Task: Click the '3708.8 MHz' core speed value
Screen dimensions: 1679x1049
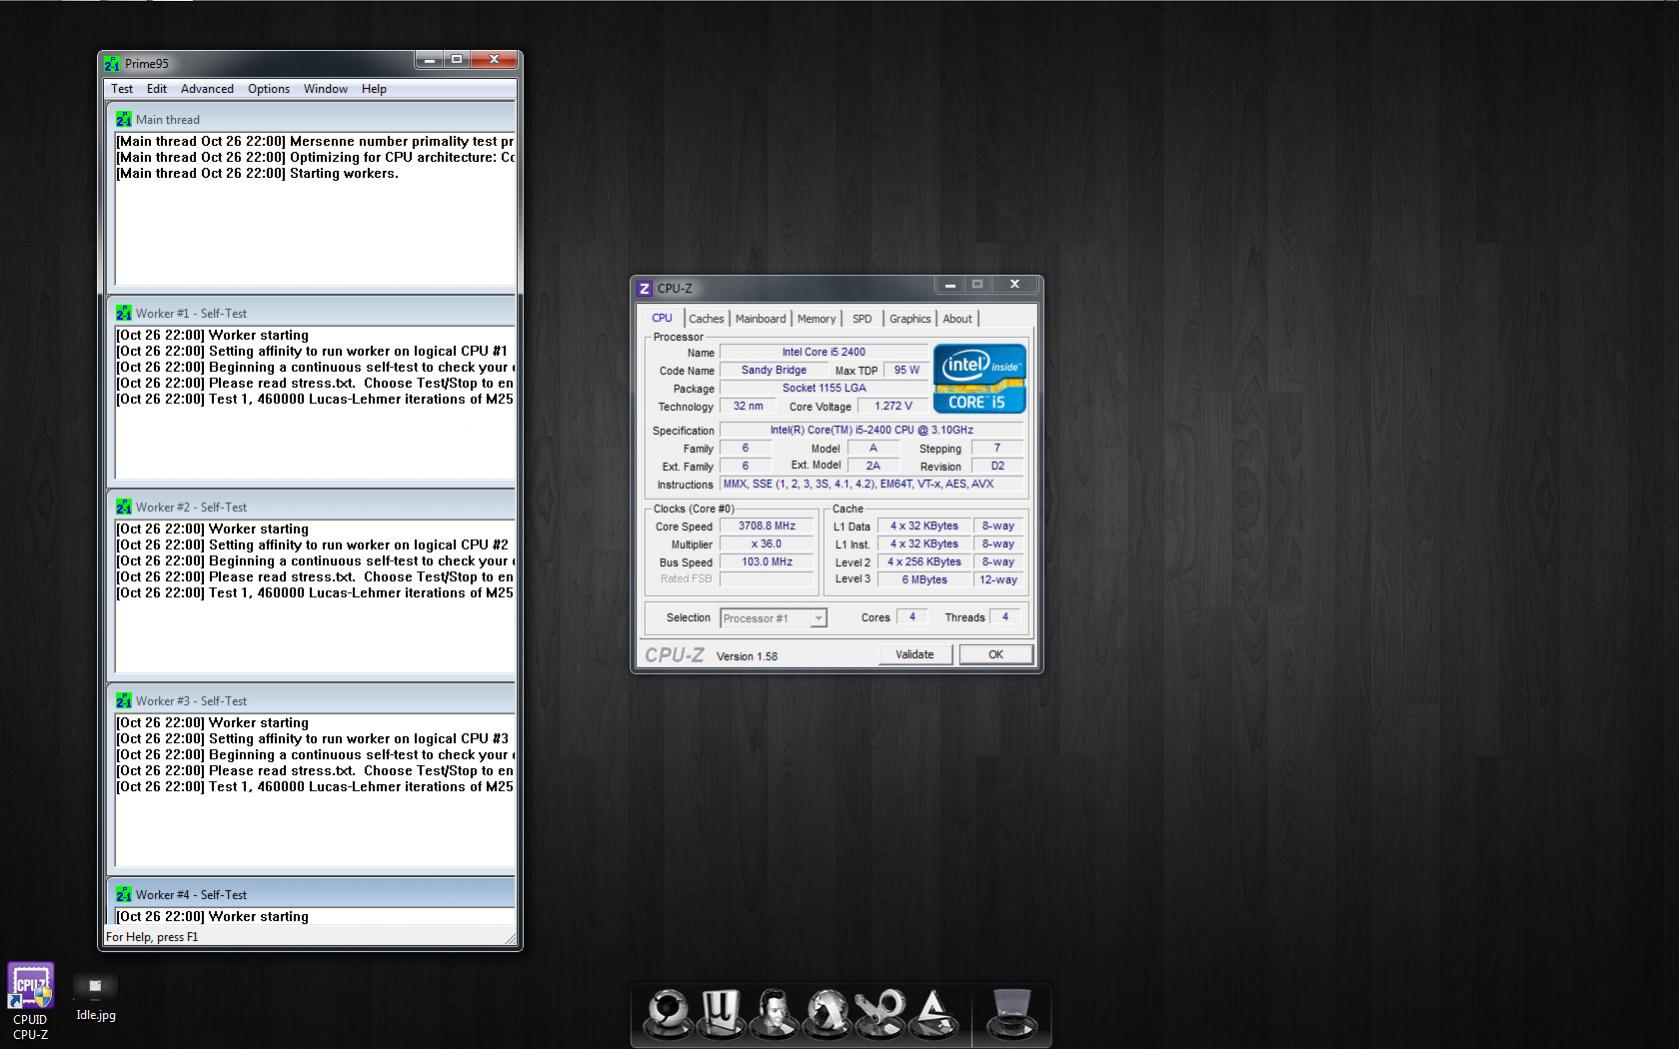Action: point(767,526)
